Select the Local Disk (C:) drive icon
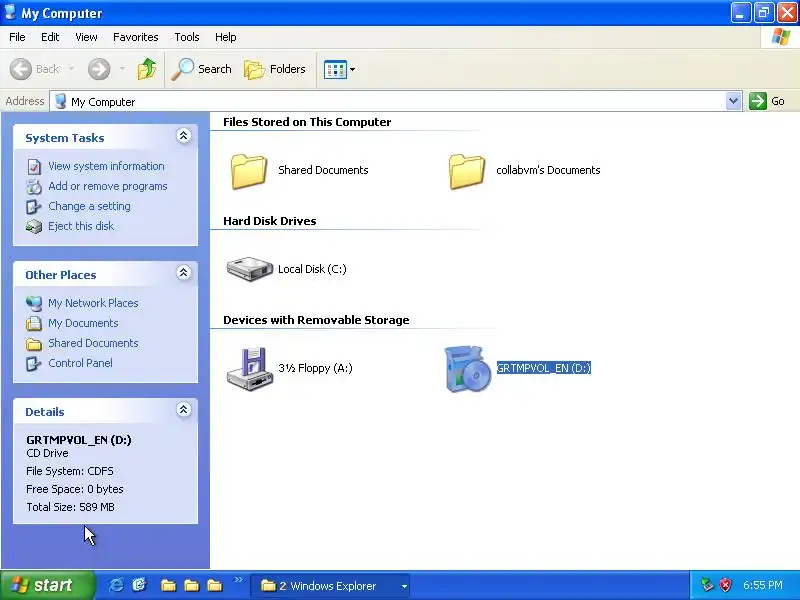The width and height of the screenshot is (800, 600). [x=249, y=269]
